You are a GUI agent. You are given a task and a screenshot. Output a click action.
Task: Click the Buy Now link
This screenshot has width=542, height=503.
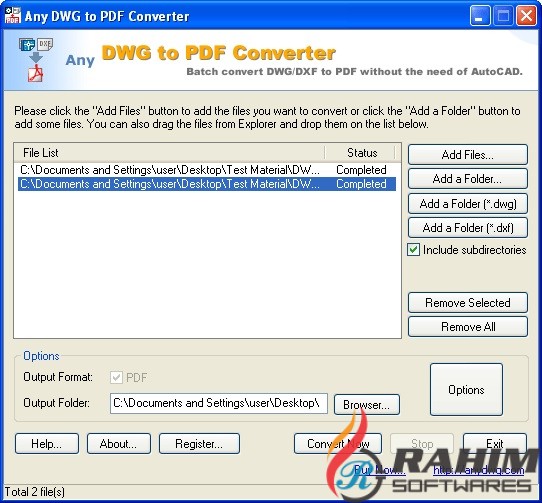point(380,470)
